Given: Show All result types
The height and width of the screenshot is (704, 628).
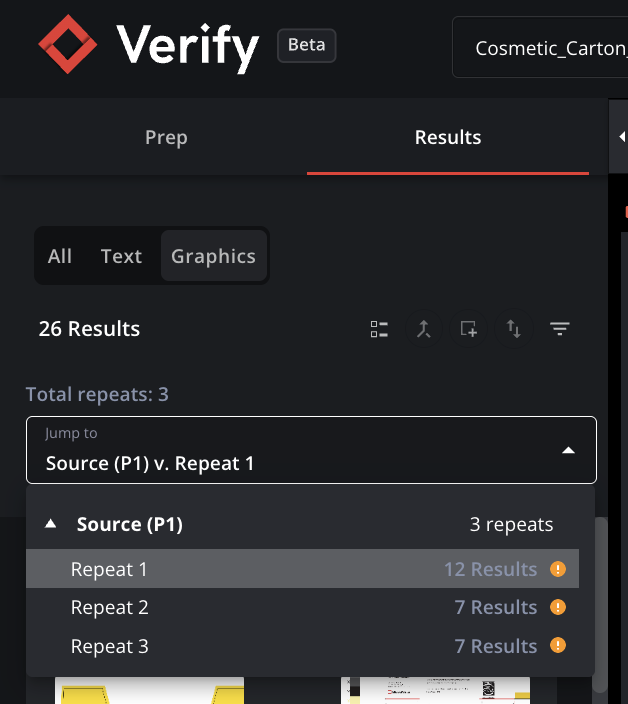Looking at the screenshot, I should pyautogui.click(x=60, y=256).
